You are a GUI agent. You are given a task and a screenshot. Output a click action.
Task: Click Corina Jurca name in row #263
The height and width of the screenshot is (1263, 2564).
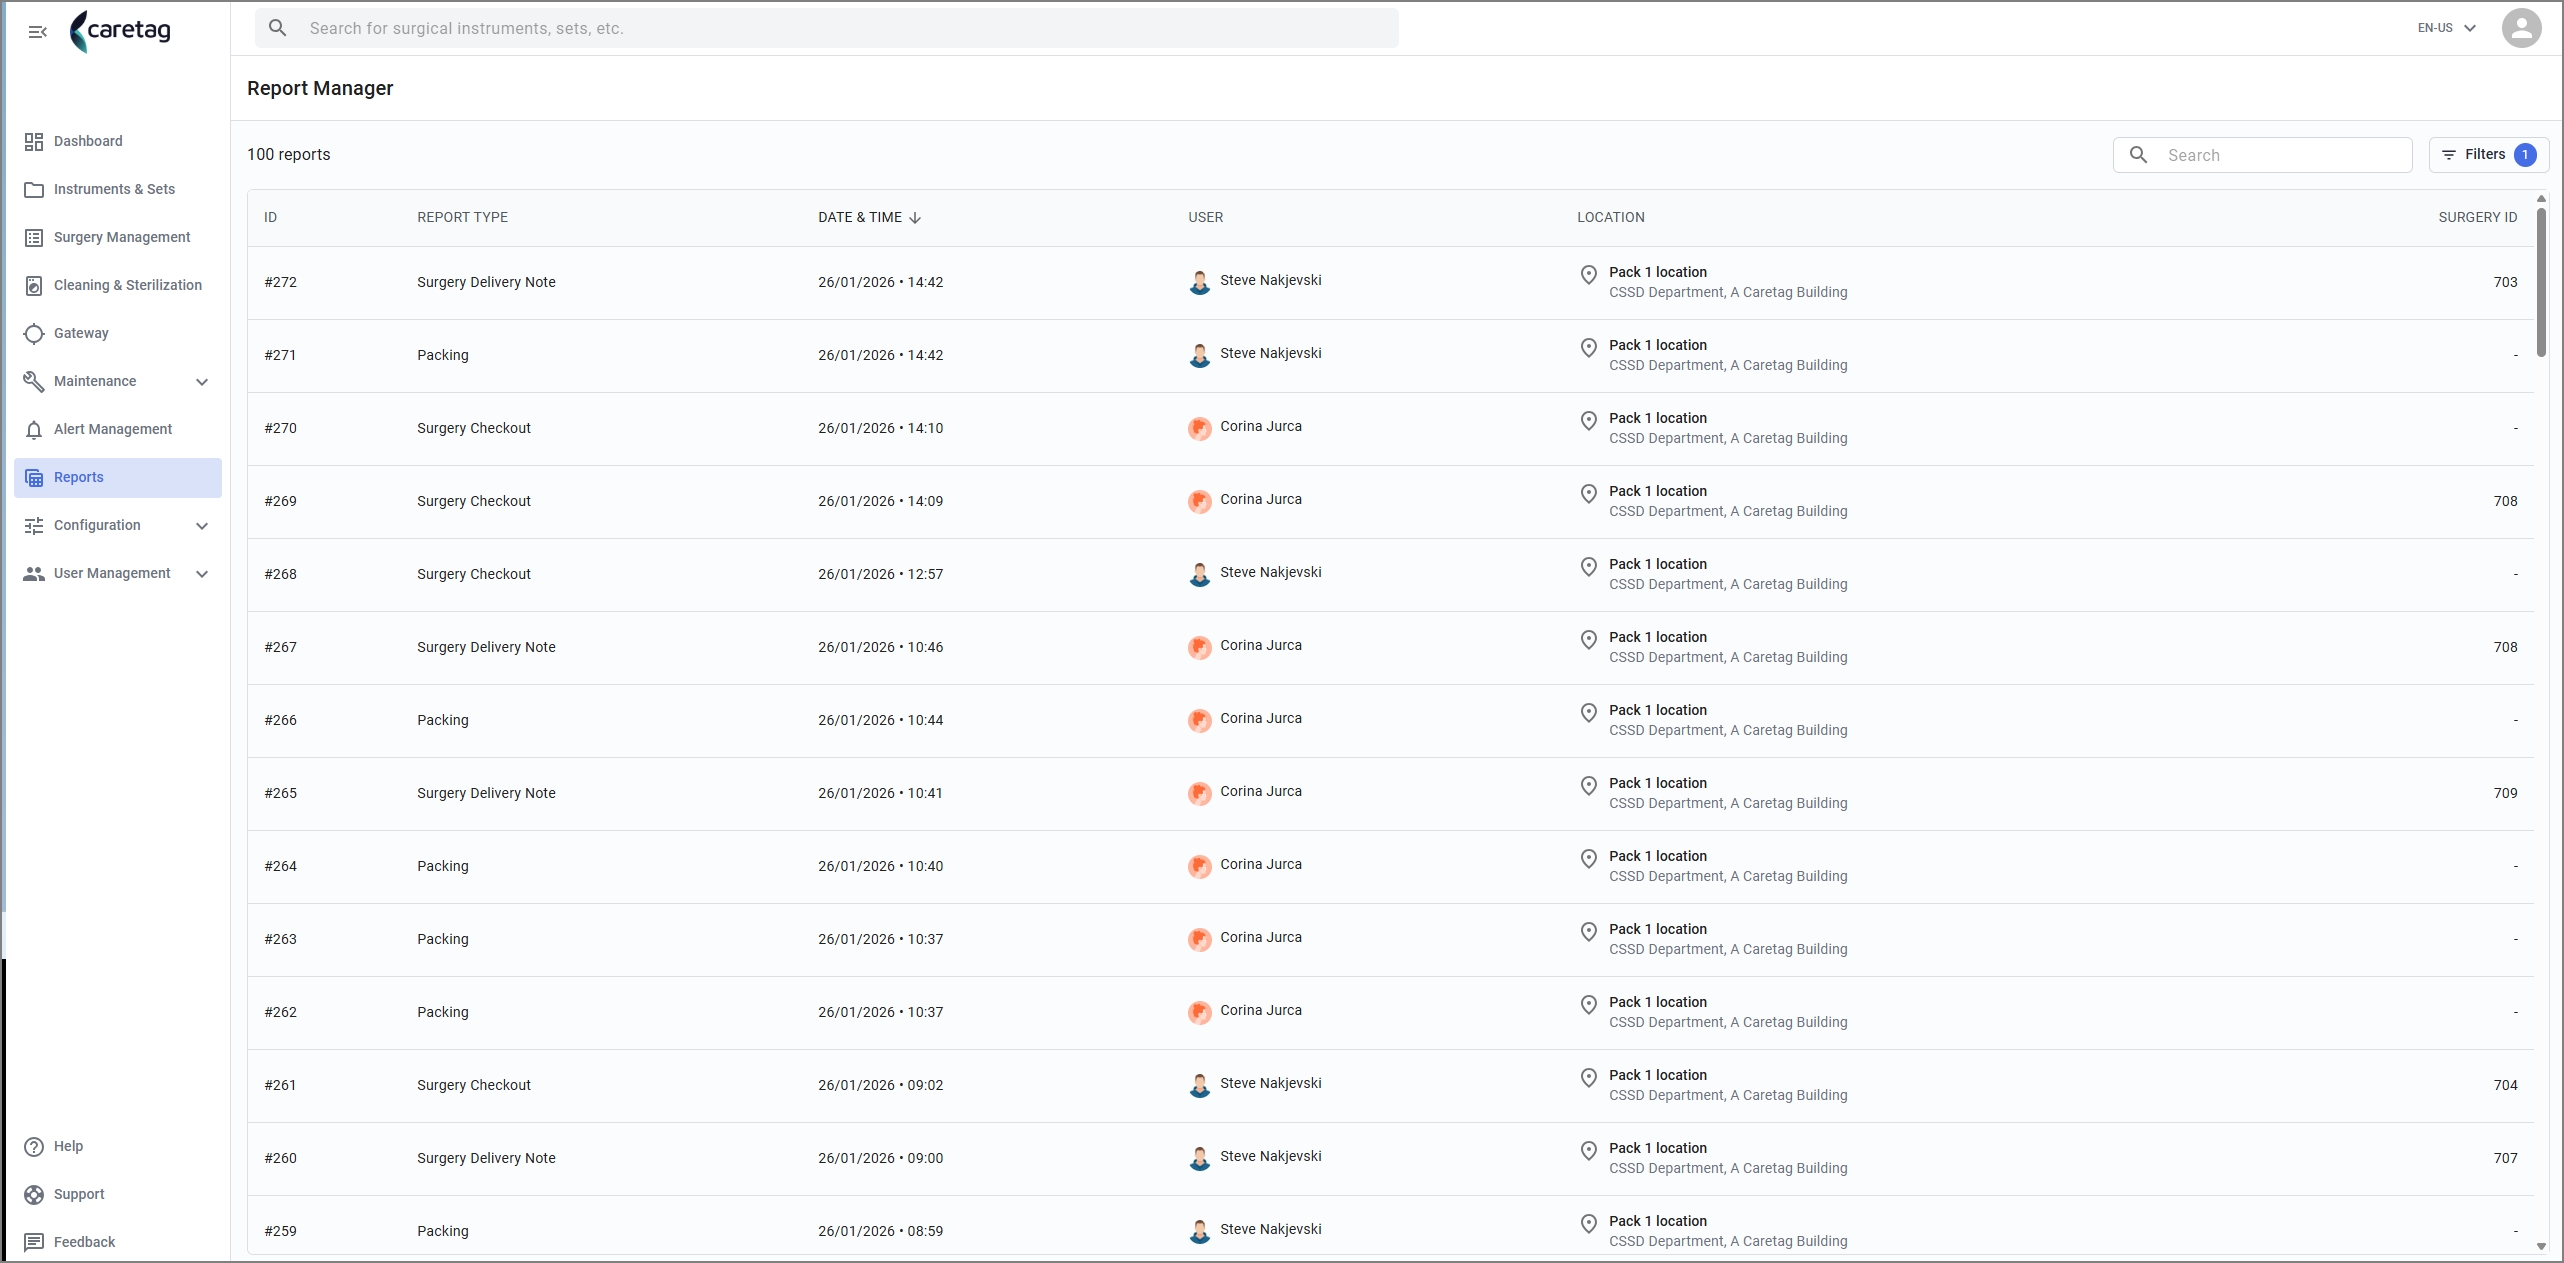pos(1261,938)
